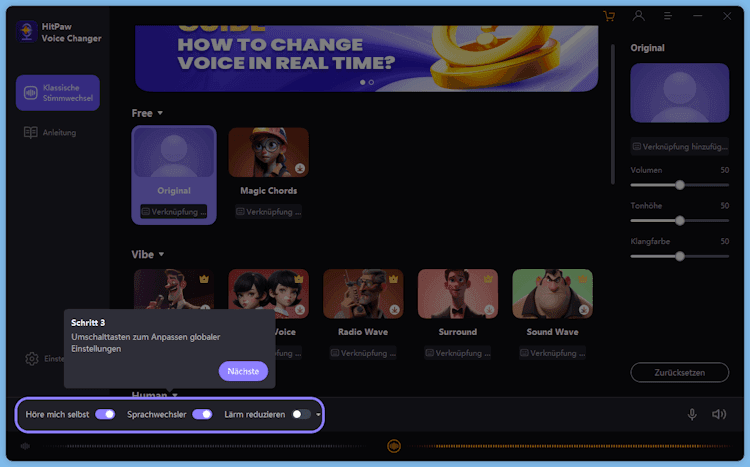
Task: Click the orange waveform center icon
Action: click(394, 446)
